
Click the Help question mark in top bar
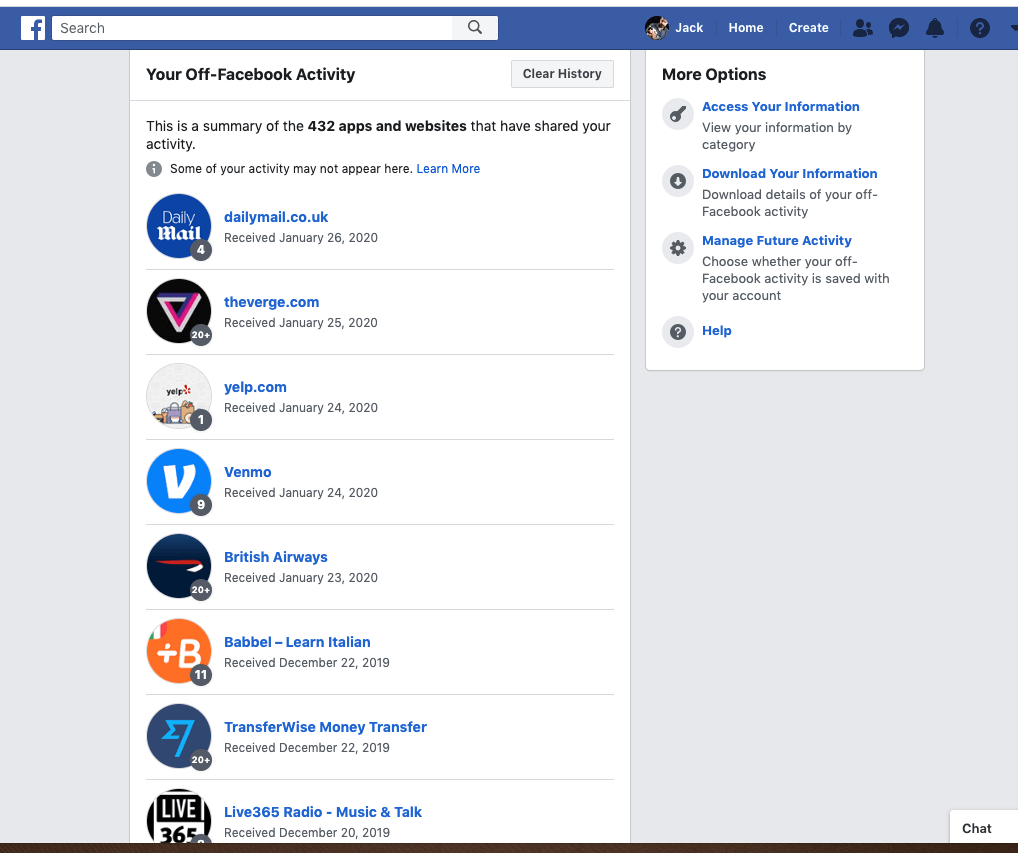[980, 28]
